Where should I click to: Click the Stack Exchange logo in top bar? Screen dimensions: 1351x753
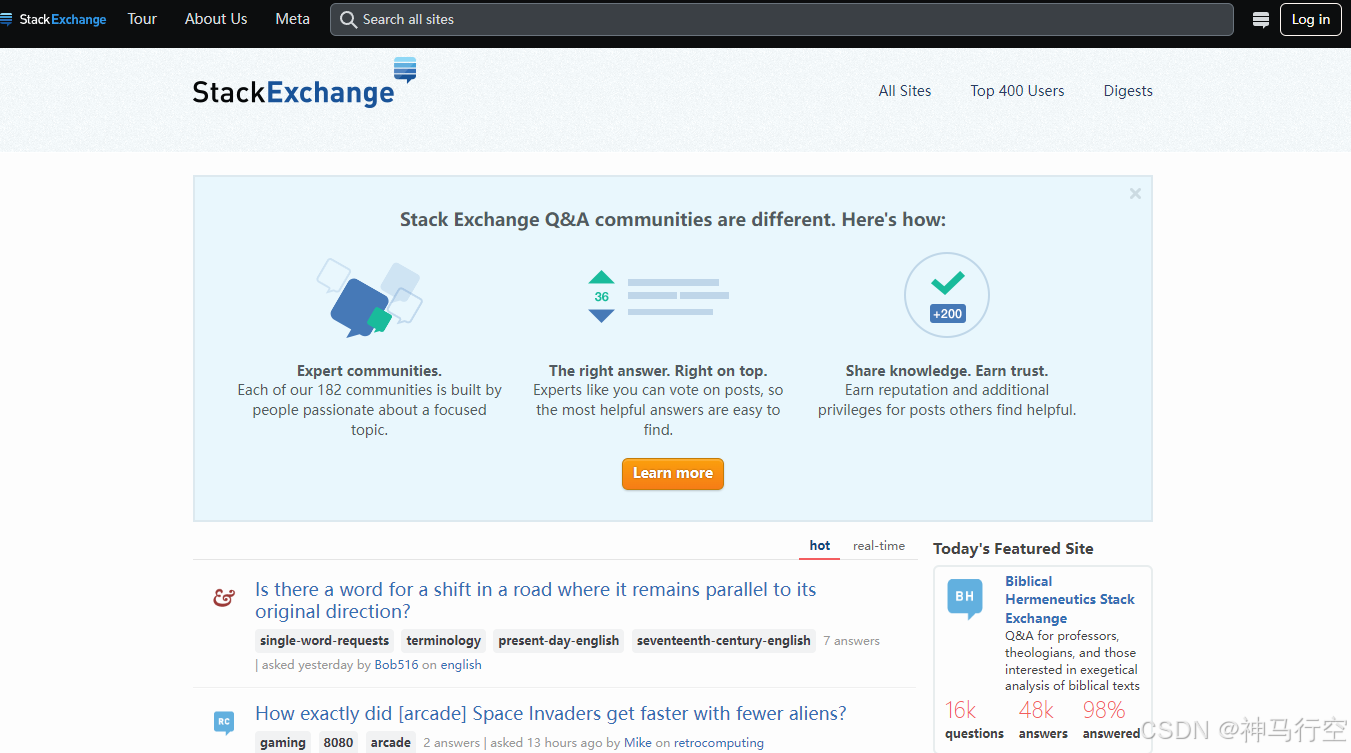(54, 19)
